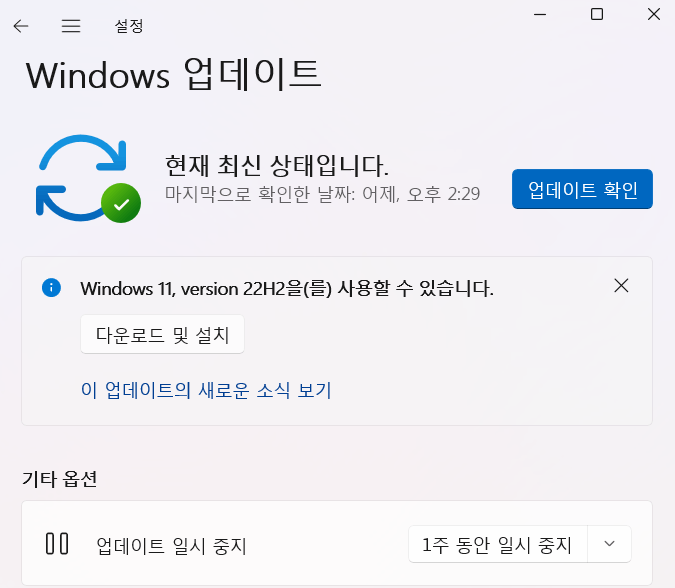Click the 마지막으로 확인한 날짜 text
The image size is (675, 588).
[322, 194]
